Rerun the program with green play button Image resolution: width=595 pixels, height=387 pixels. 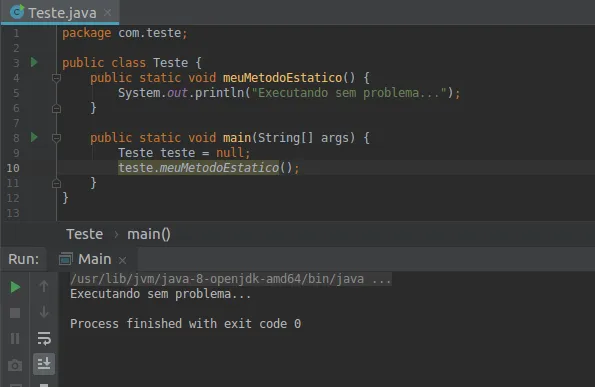point(15,287)
